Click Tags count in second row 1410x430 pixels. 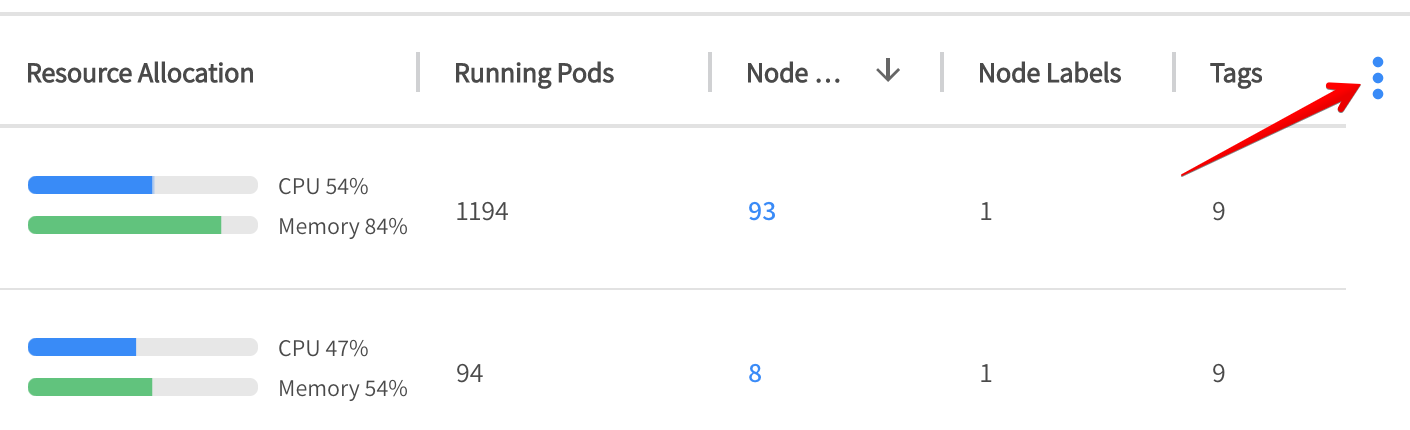[1218, 374]
